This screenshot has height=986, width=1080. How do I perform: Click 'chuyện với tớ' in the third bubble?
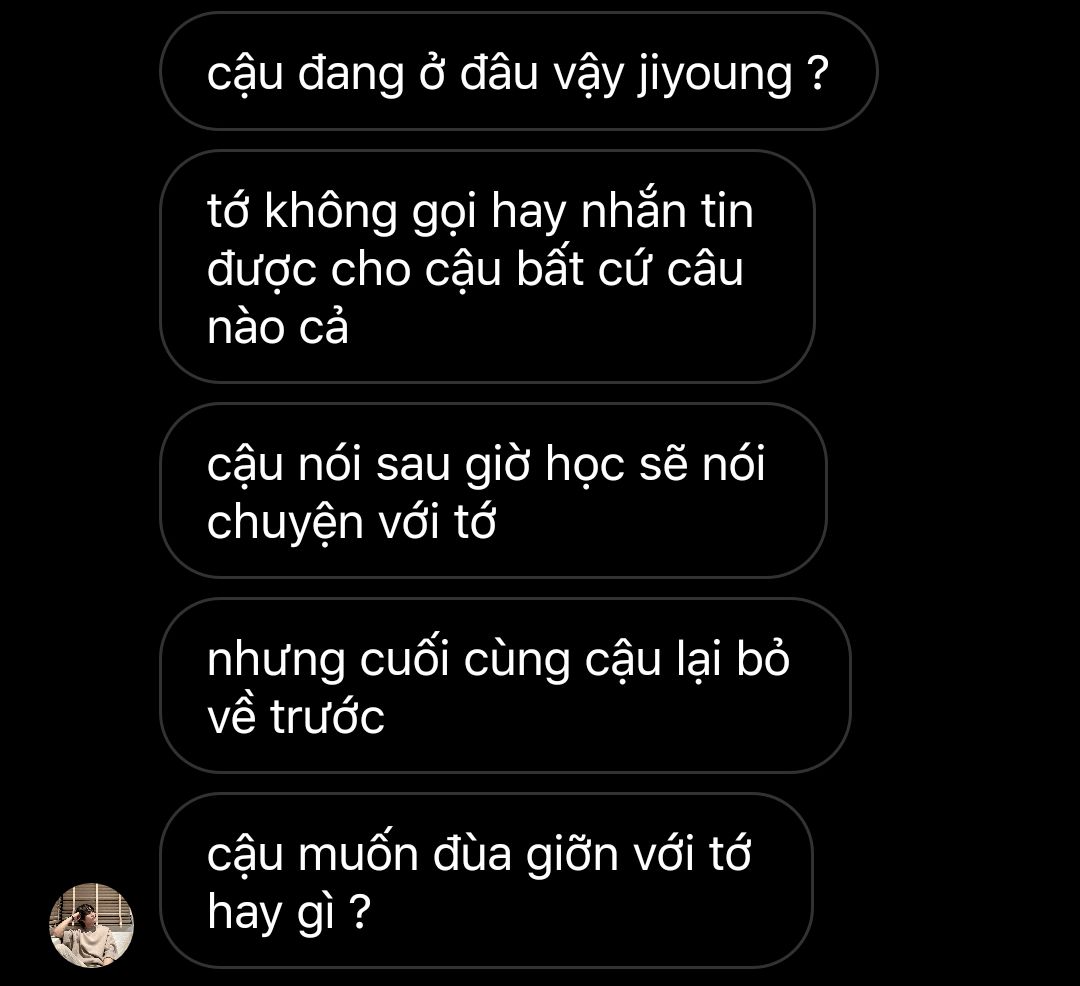(x=351, y=523)
